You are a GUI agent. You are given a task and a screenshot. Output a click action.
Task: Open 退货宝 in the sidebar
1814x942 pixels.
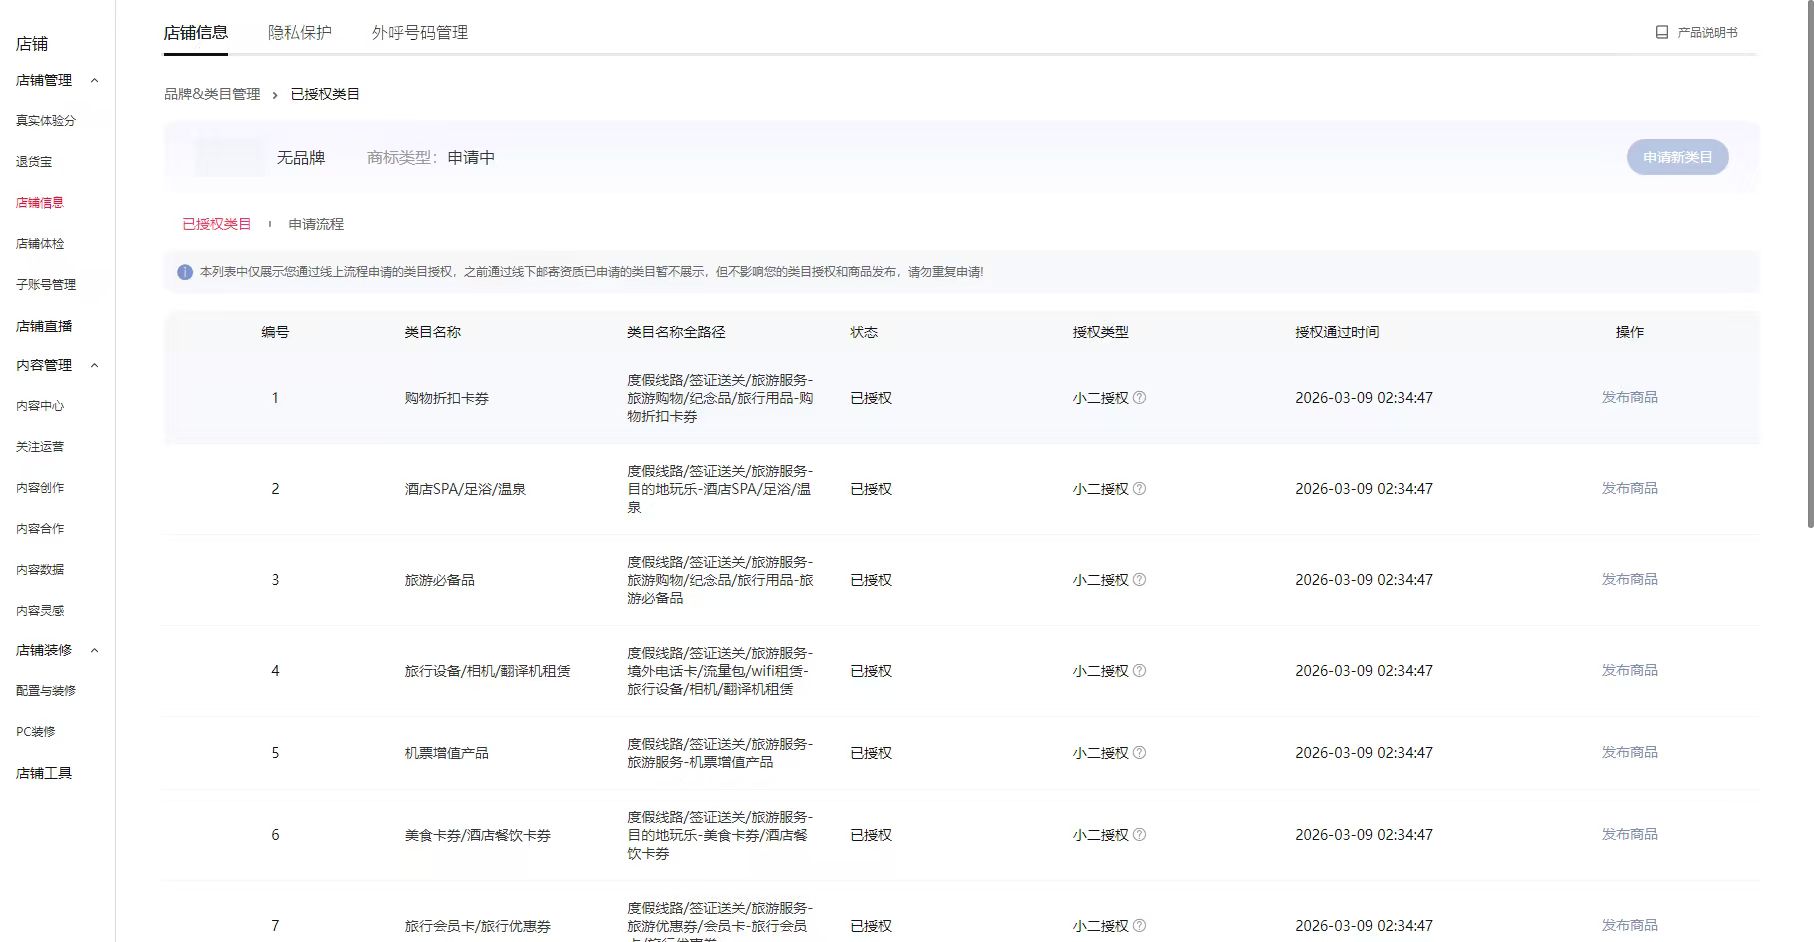(34, 162)
